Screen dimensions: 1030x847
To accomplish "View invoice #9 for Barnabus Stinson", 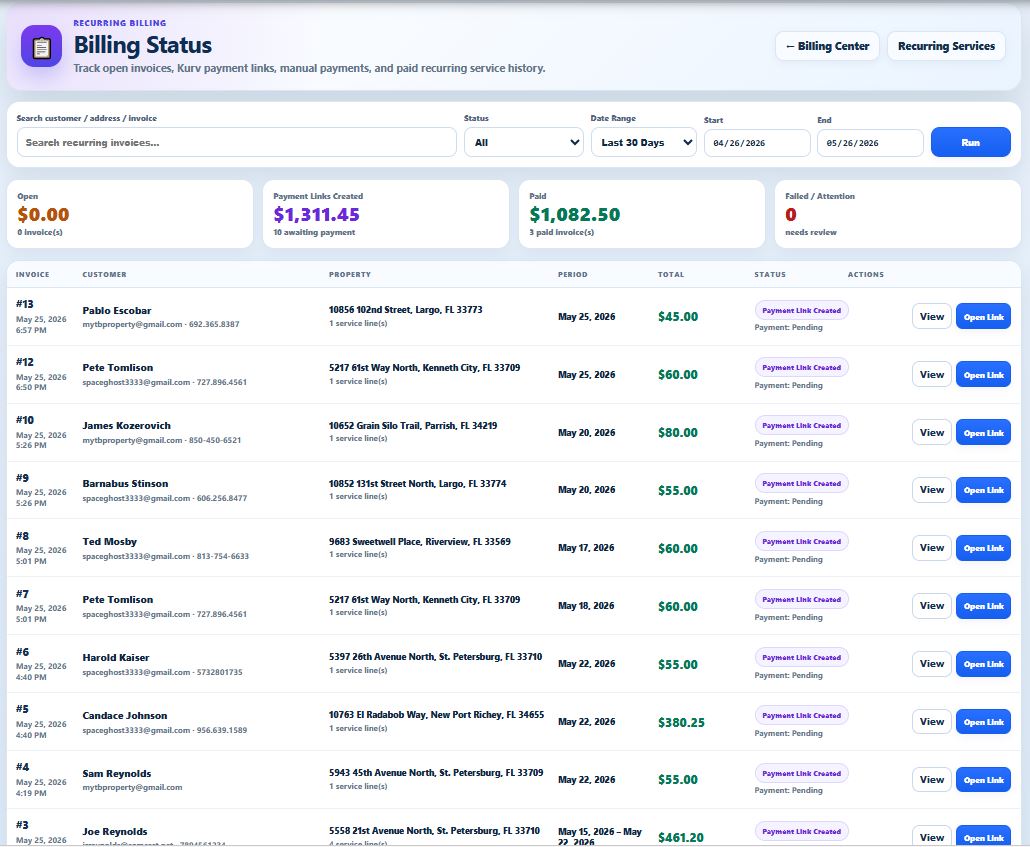I will coord(931,490).
